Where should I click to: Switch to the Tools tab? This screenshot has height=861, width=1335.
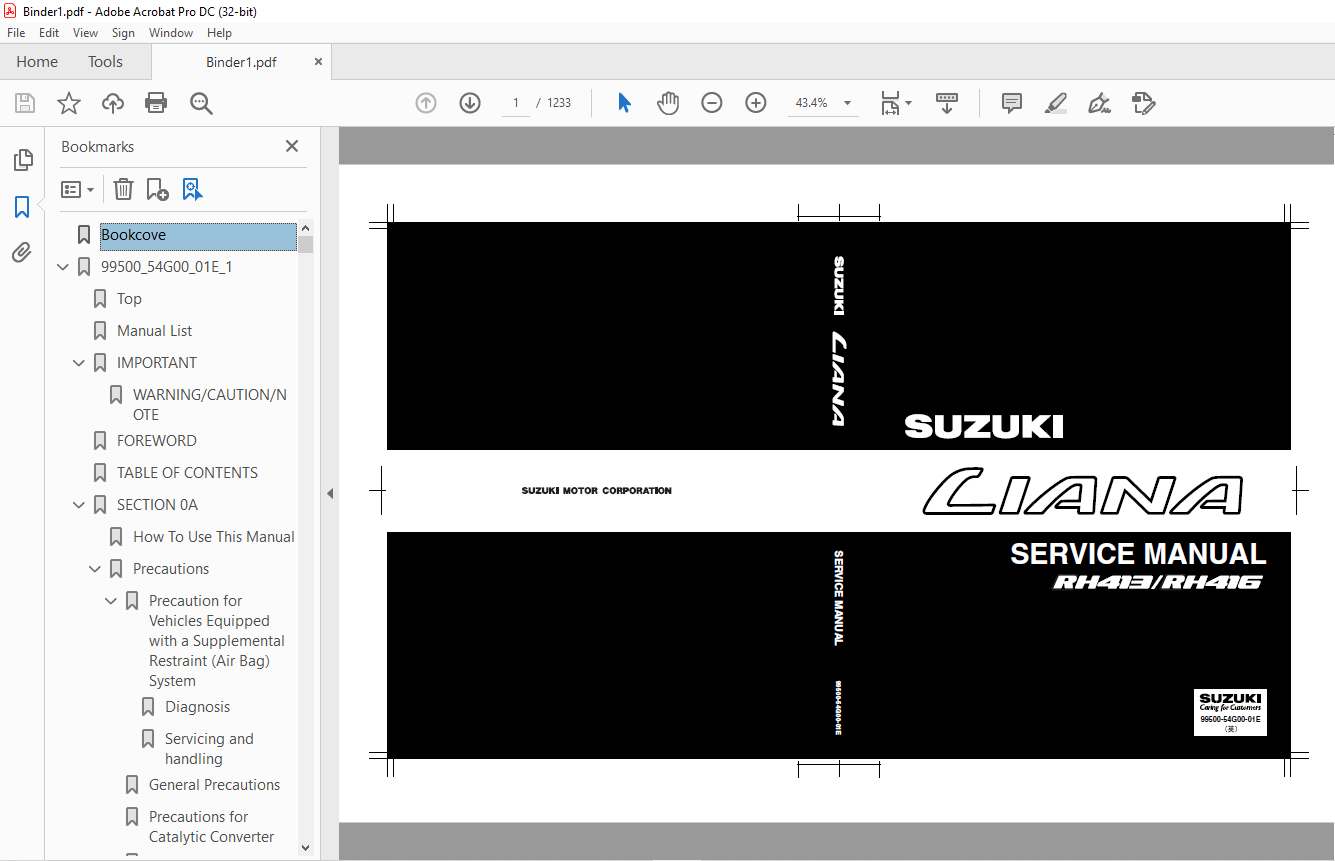click(105, 62)
